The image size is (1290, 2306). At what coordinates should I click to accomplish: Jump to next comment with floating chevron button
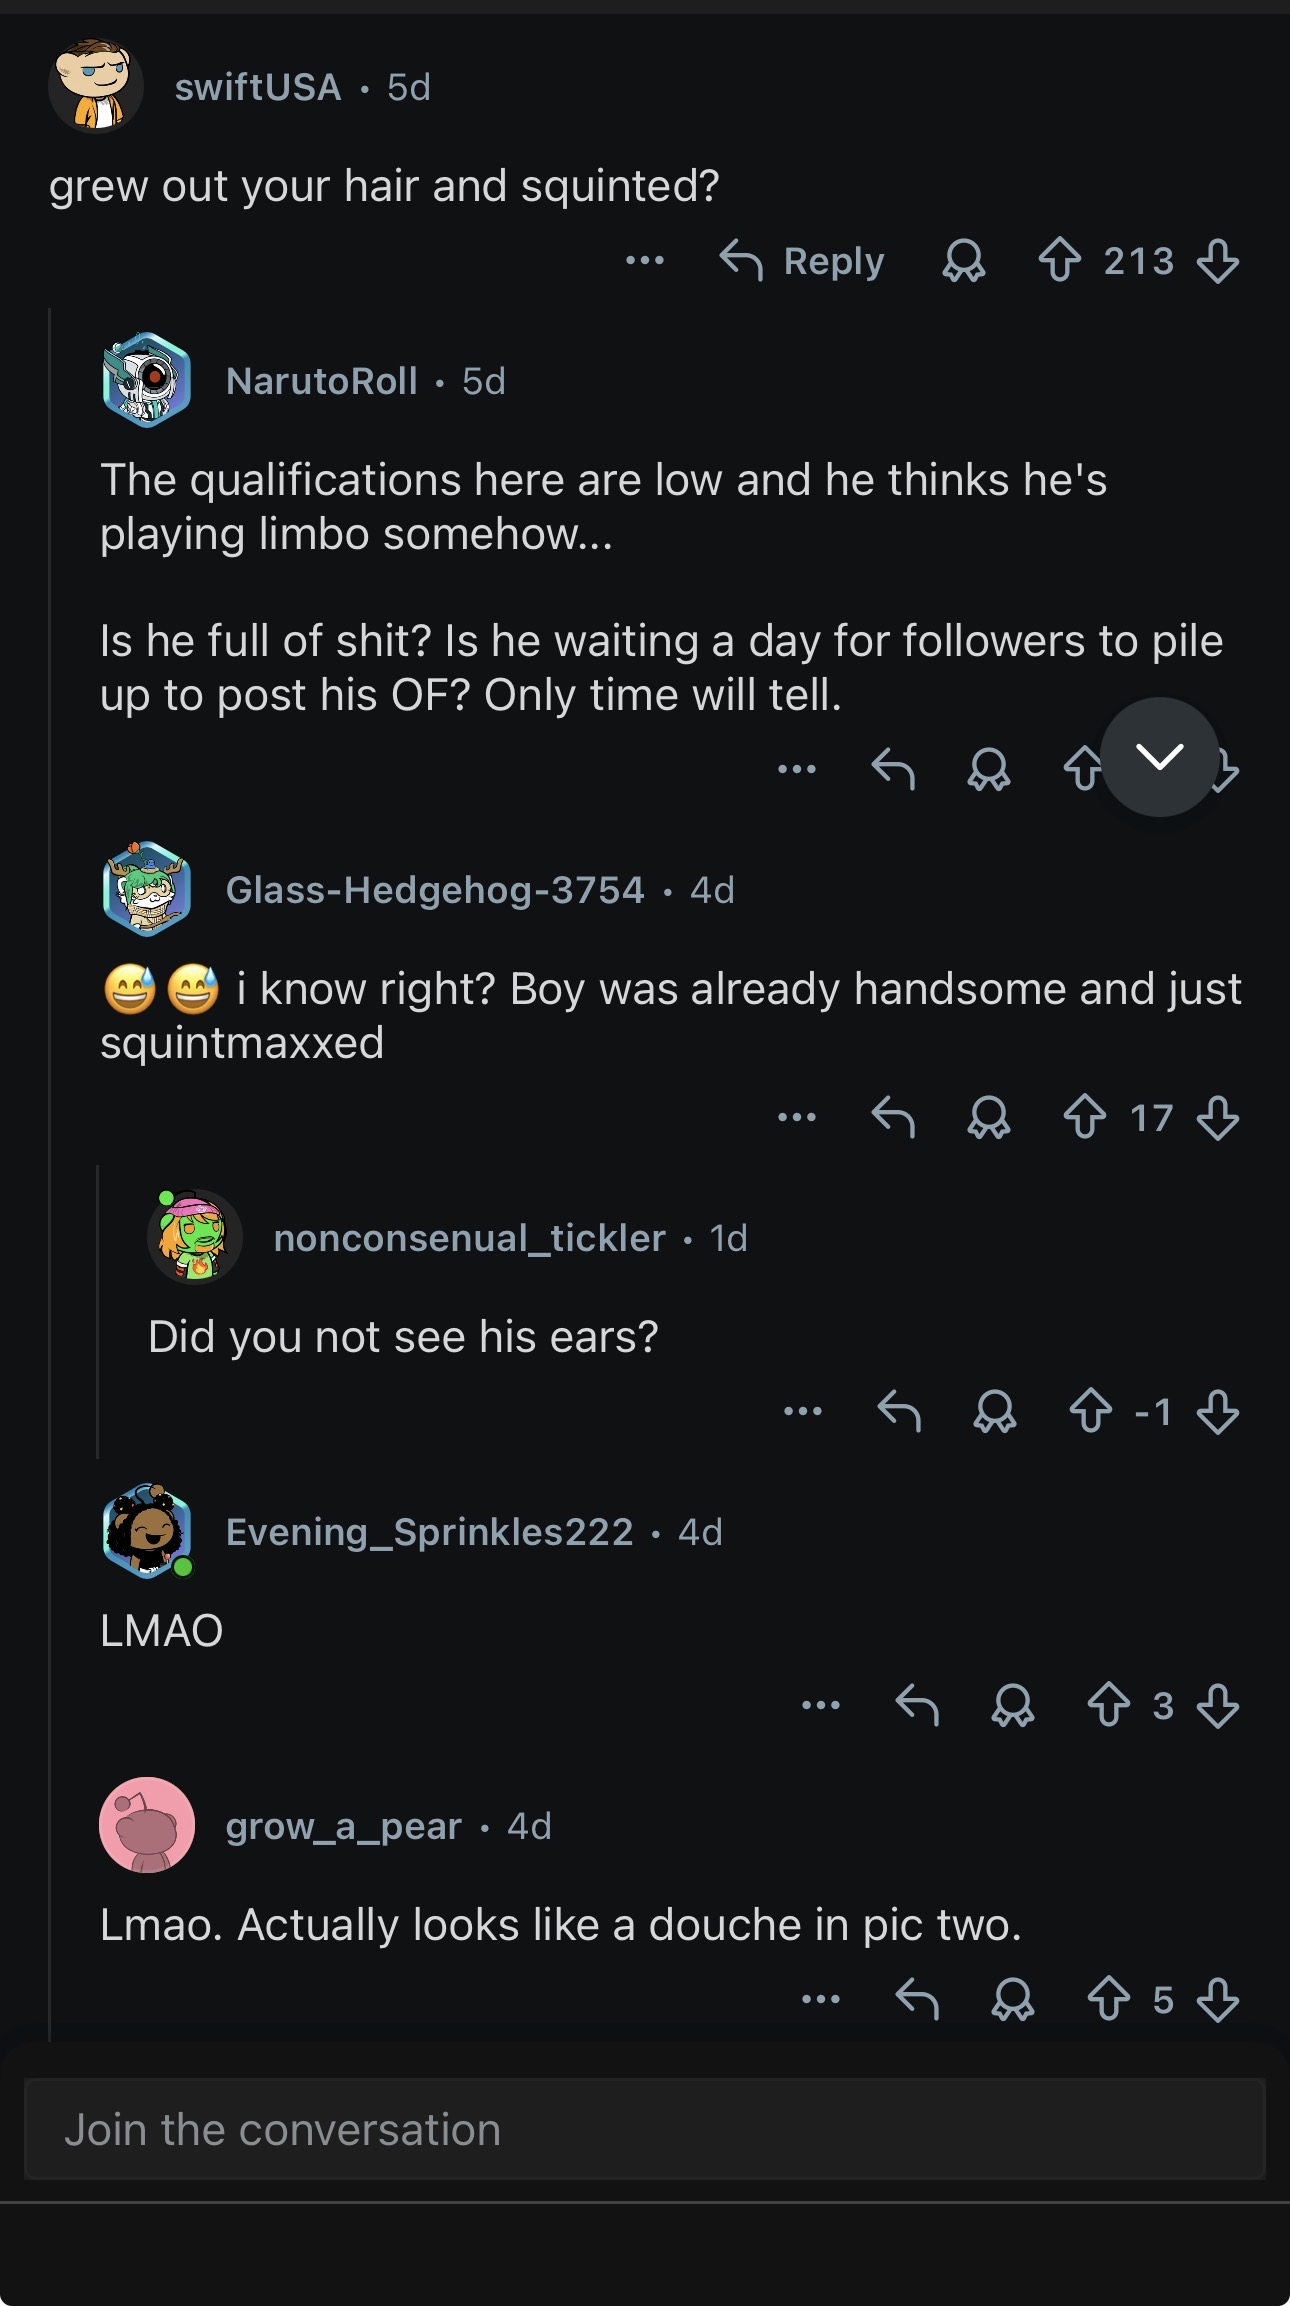pyautogui.click(x=1159, y=757)
